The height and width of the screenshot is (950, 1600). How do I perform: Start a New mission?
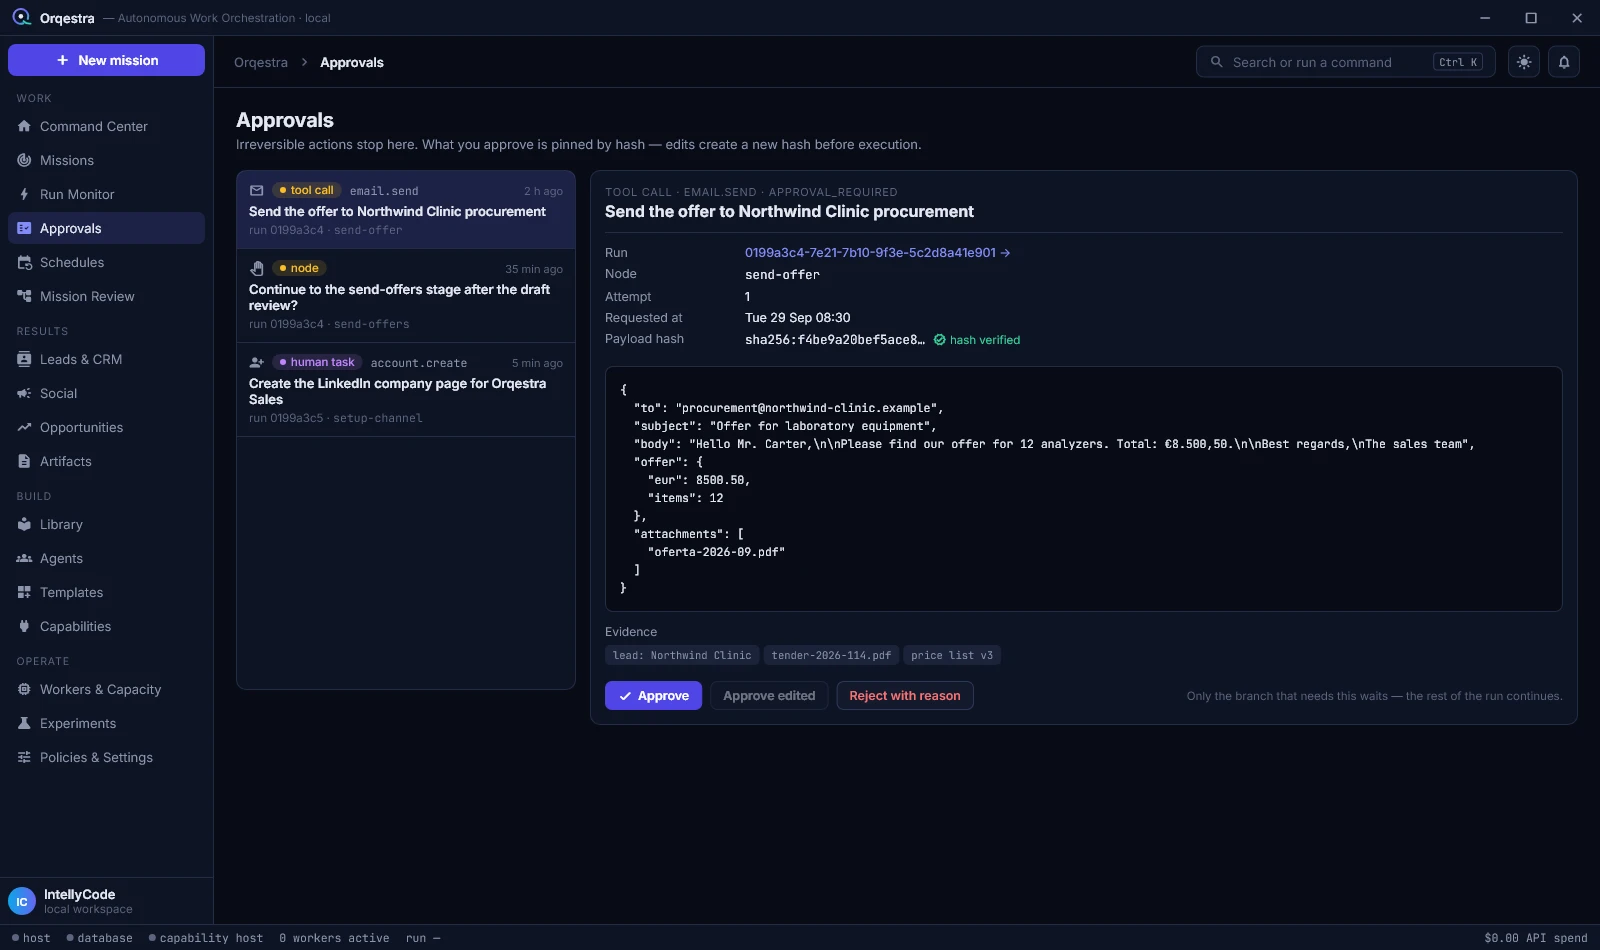pyautogui.click(x=106, y=60)
